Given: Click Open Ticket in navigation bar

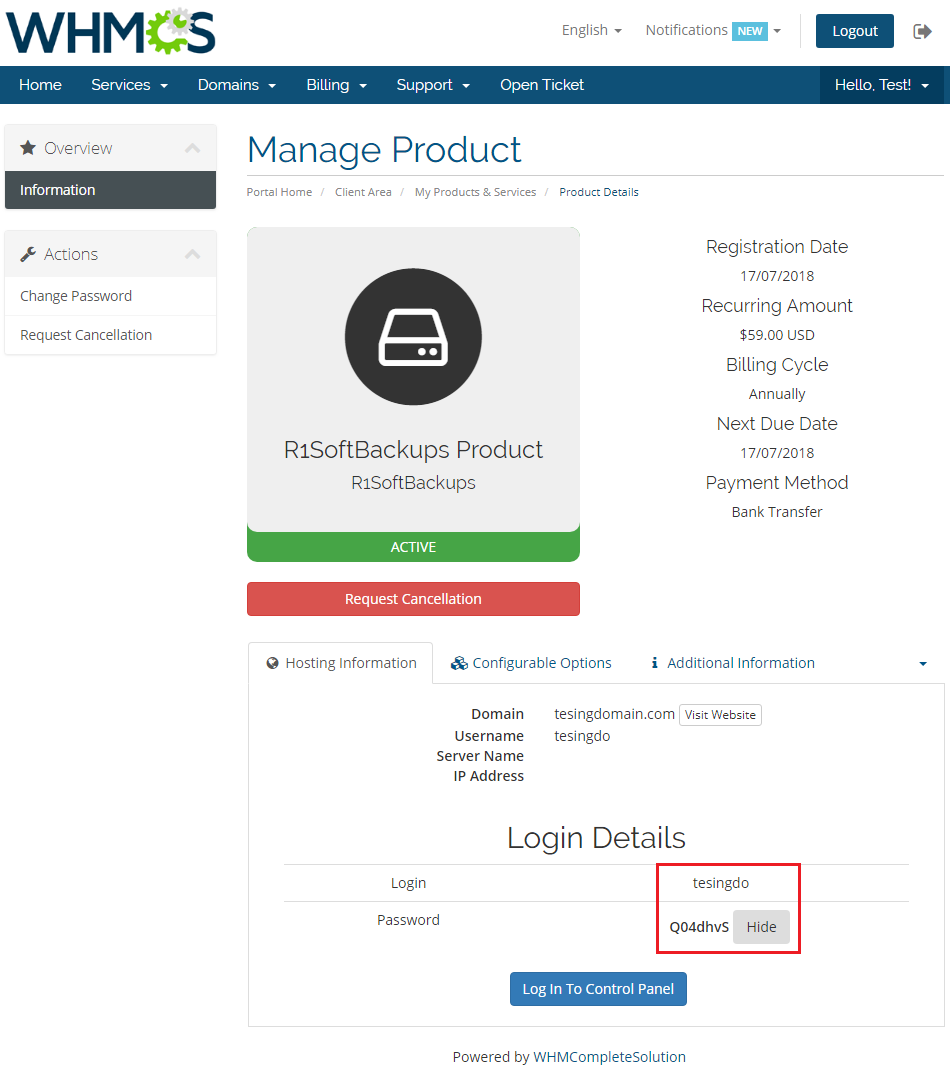Looking at the screenshot, I should point(542,85).
